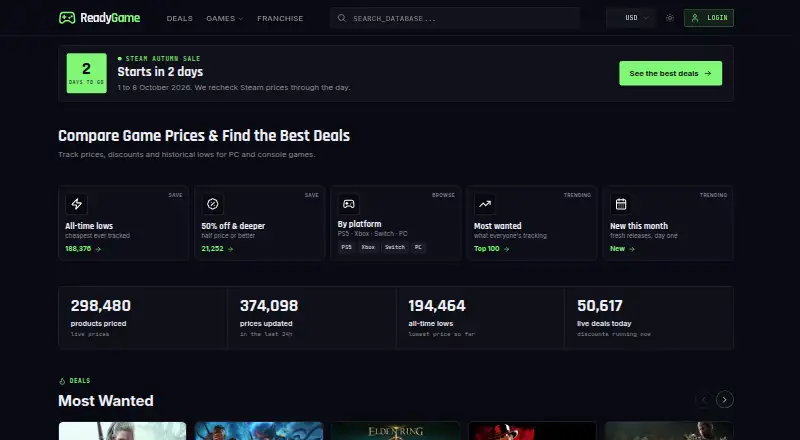Click the user icon in Login button
The height and width of the screenshot is (440, 800).
pyautogui.click(x=695, y=18)
